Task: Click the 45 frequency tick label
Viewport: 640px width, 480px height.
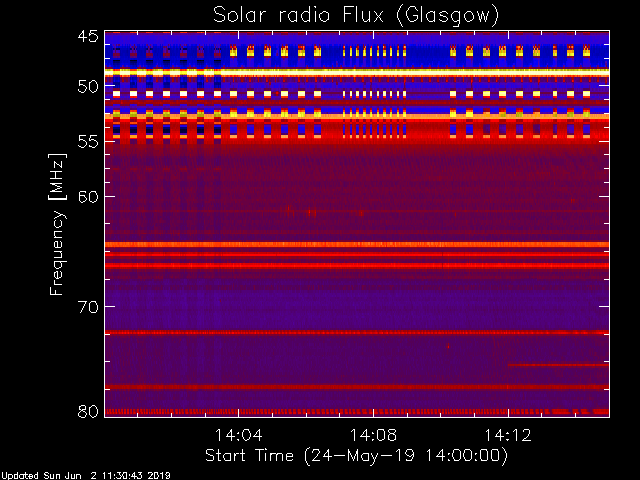Action: coord(88,36)
